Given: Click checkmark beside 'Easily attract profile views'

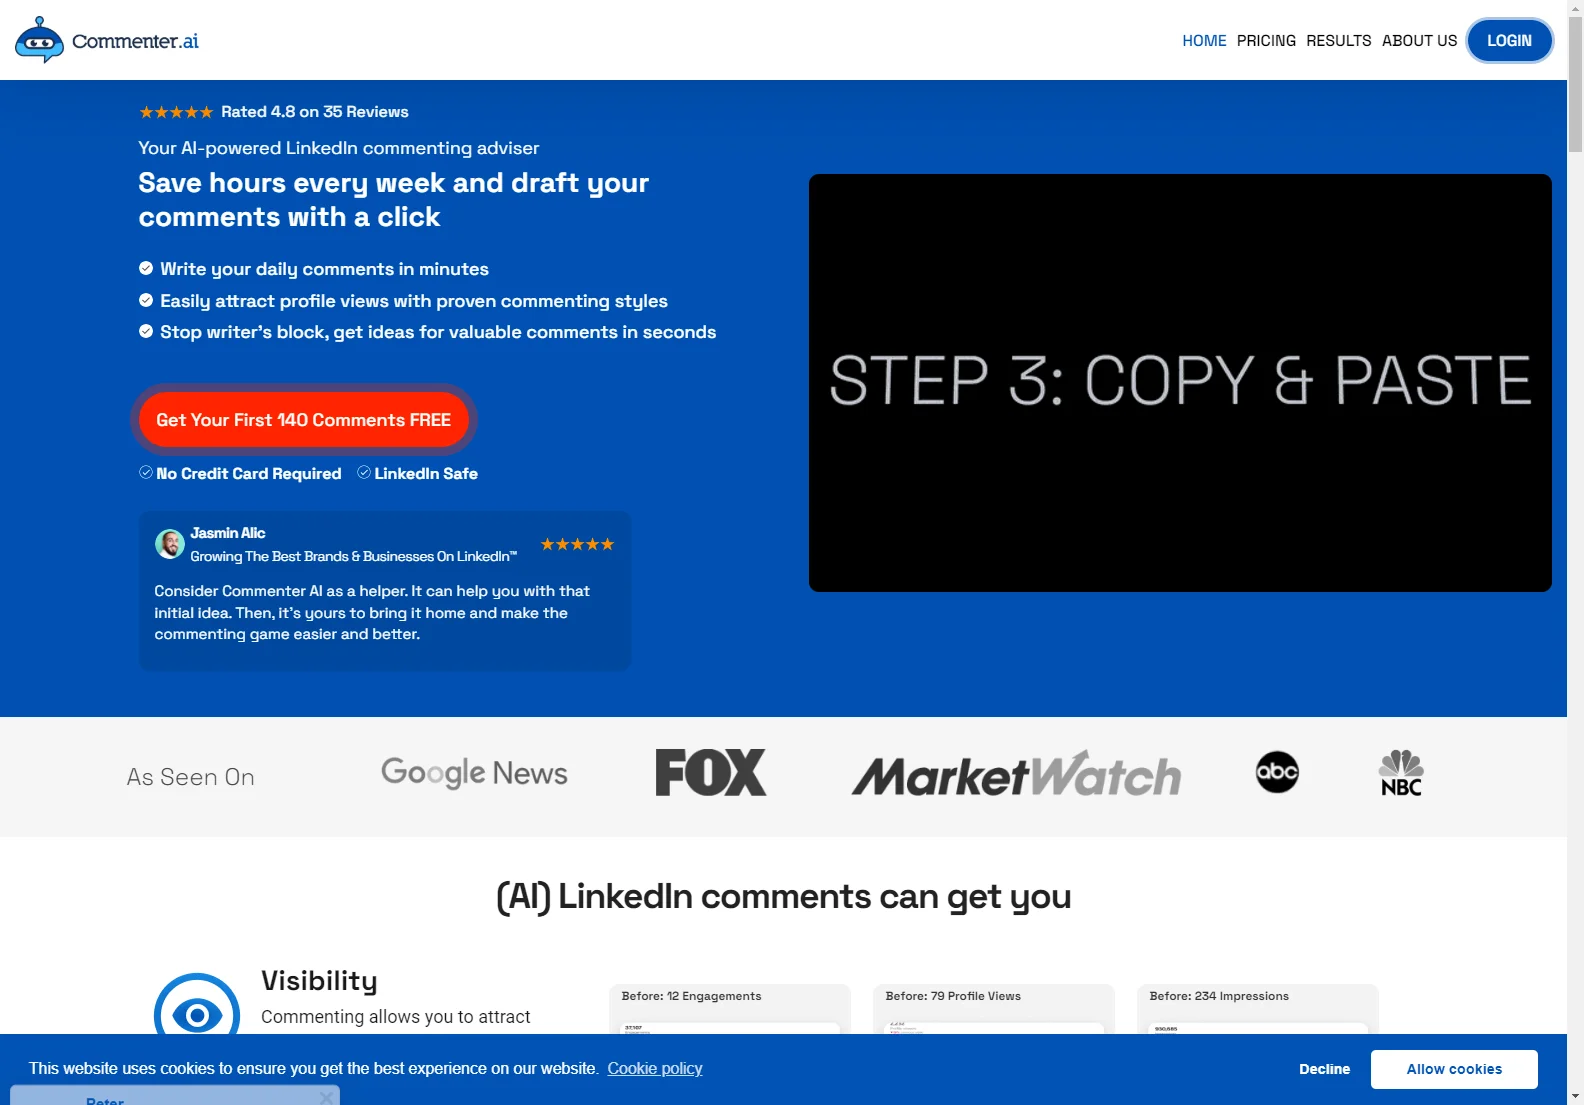Looking at the screenshot, I should point(146,300).
